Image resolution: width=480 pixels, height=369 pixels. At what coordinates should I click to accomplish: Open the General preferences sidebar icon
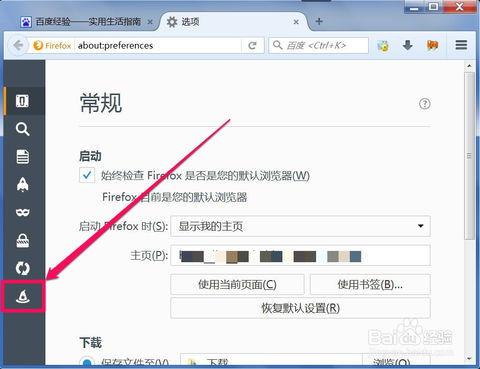tap(23, 101)
